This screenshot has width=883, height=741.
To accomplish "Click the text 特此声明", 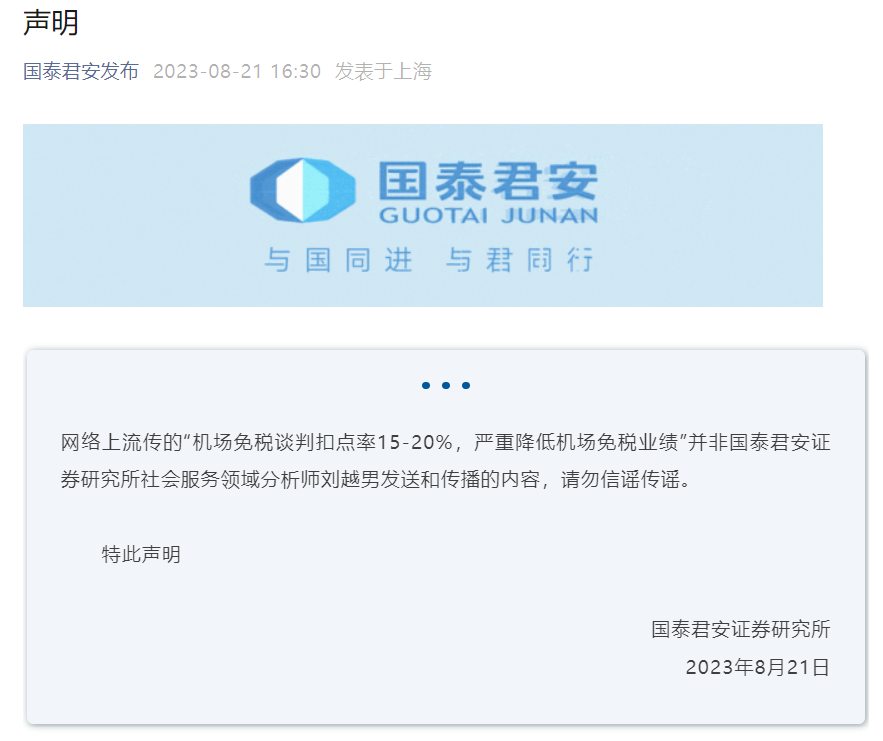I will click(x=141, y=554).
